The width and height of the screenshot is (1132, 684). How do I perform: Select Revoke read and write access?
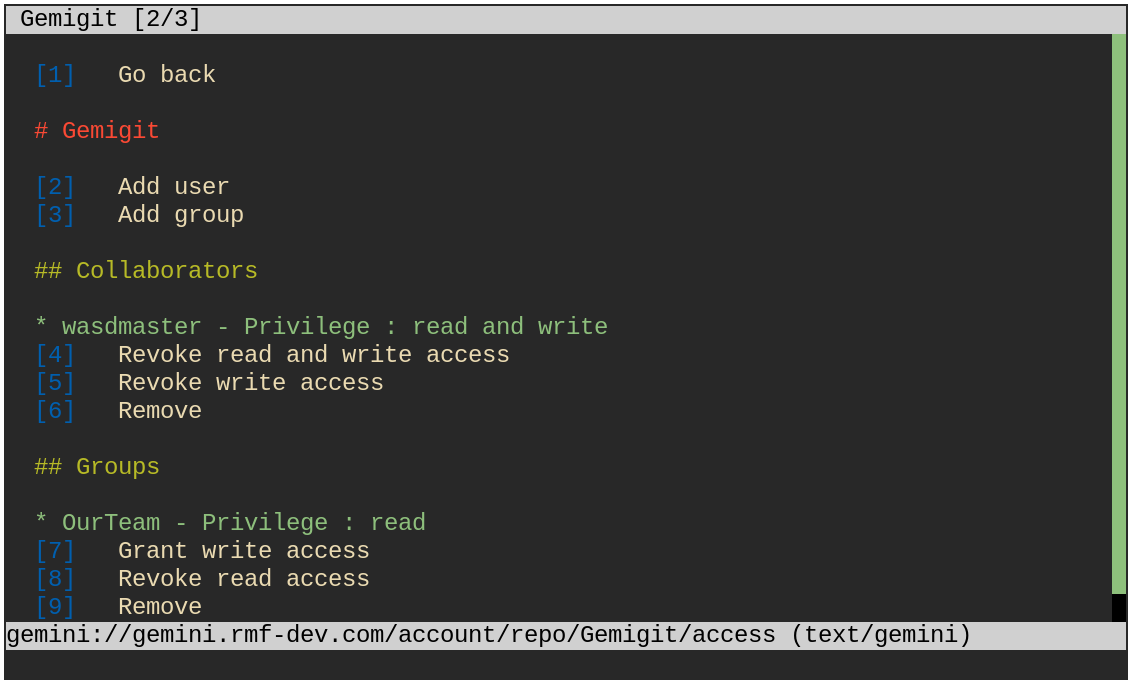pos(313,355)
